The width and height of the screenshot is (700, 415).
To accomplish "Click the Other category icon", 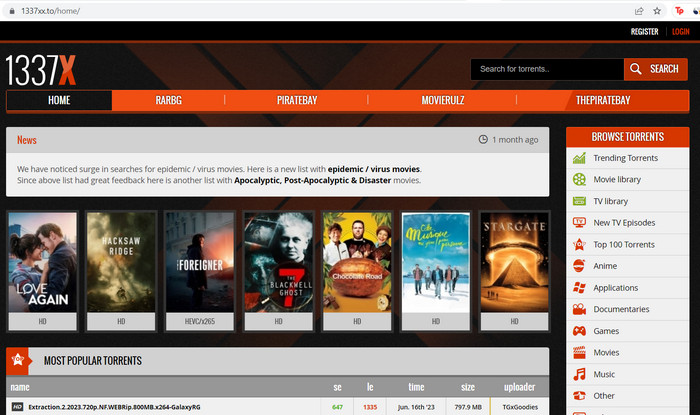I will (x=579, y=396).
